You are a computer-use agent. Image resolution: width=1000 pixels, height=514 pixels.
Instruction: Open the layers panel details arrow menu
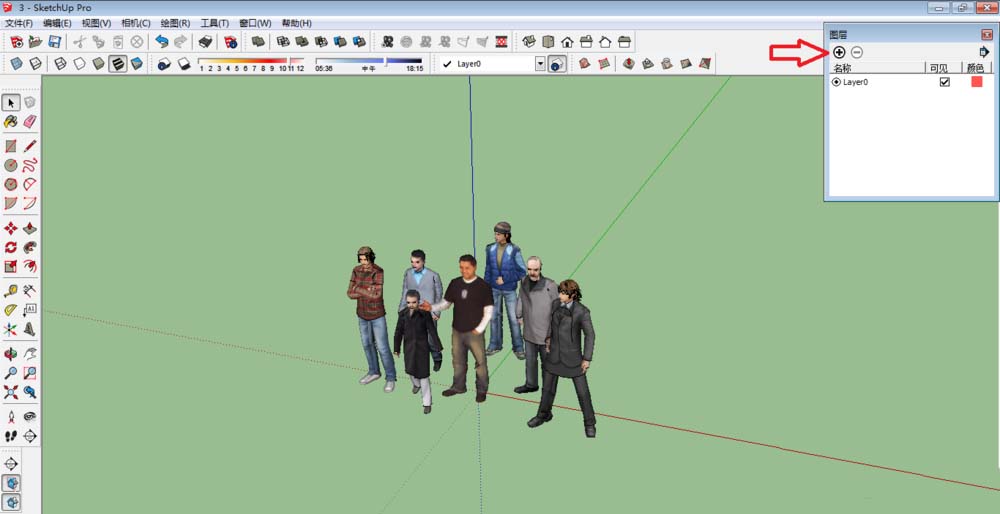984,52
